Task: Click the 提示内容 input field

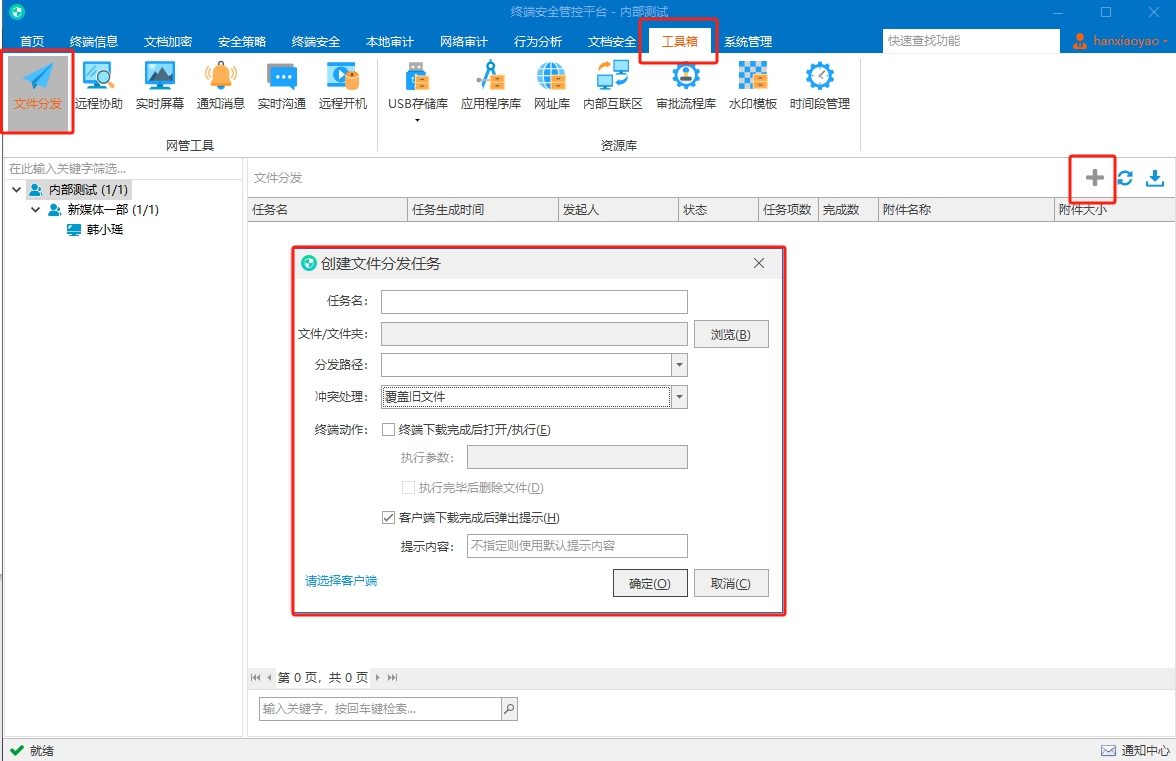Action: [x=577, y=546]
